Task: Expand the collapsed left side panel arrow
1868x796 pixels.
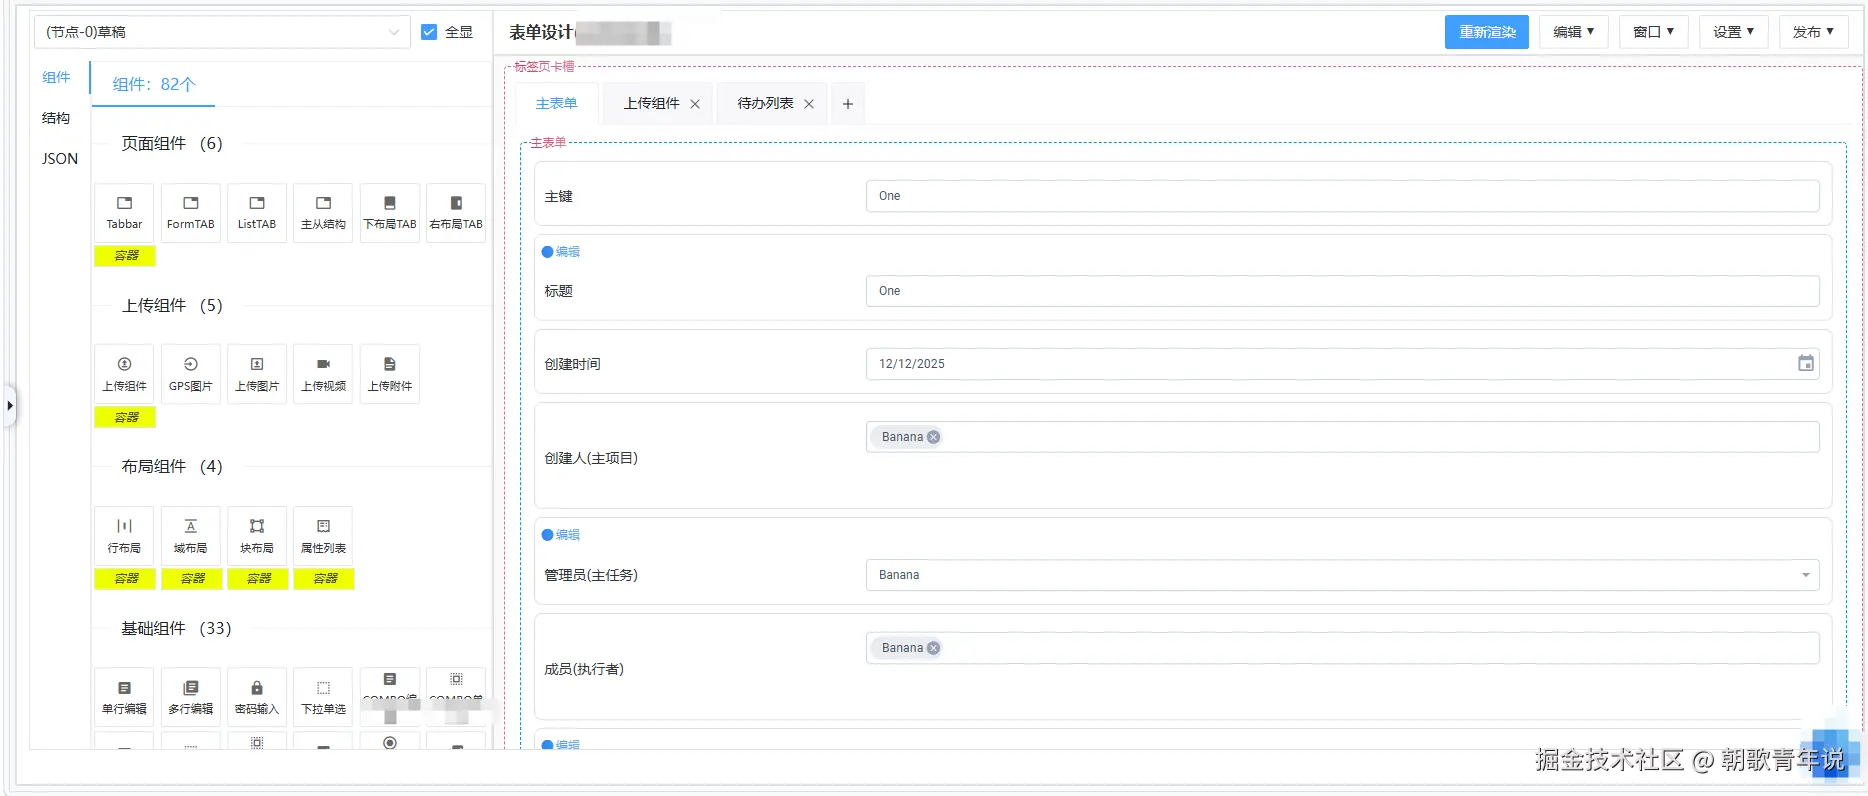Action: tap(10, 405)
